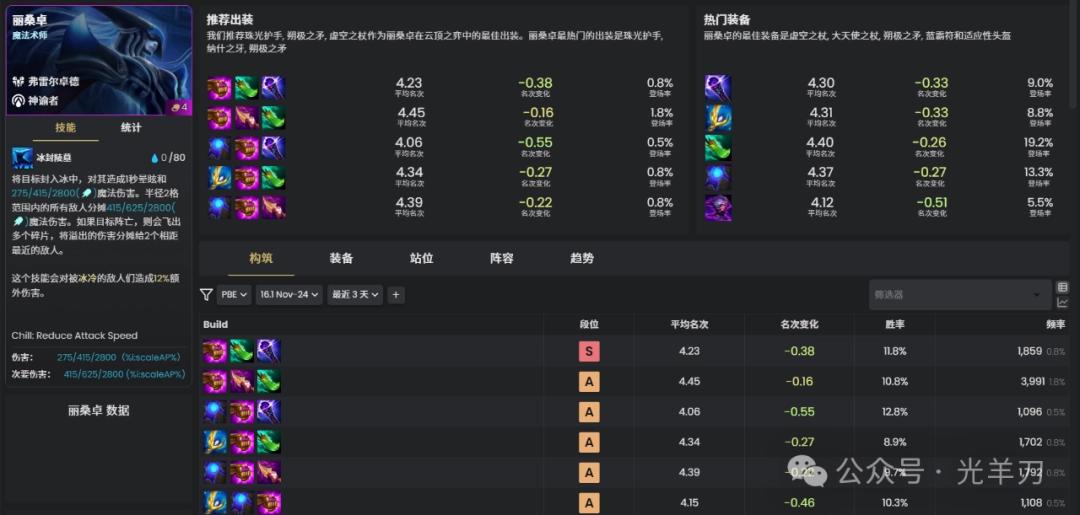Select Blue Buff icon in hot items 4.37 row

718,178
